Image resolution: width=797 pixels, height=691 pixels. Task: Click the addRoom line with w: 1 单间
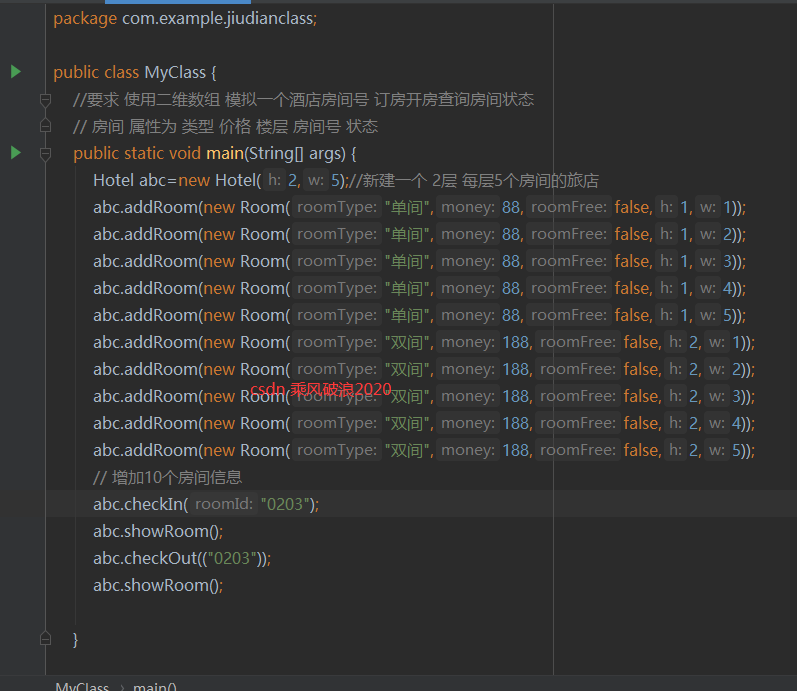(x=419, y=207)
